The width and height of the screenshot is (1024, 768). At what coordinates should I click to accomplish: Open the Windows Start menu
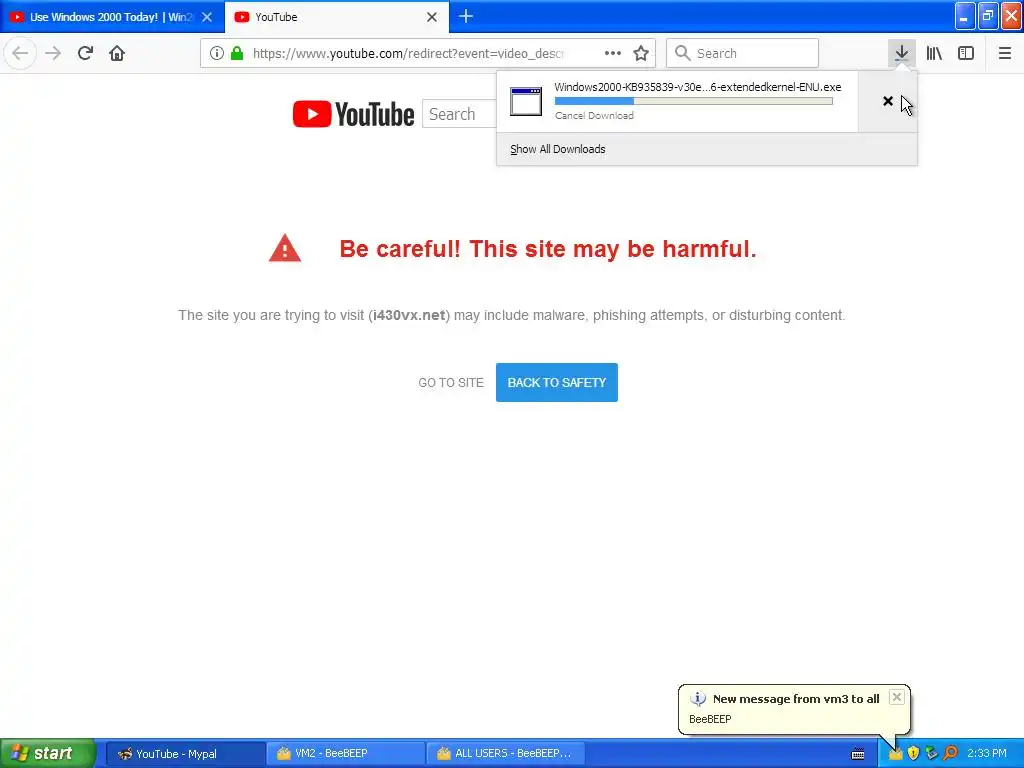point(48,753)
